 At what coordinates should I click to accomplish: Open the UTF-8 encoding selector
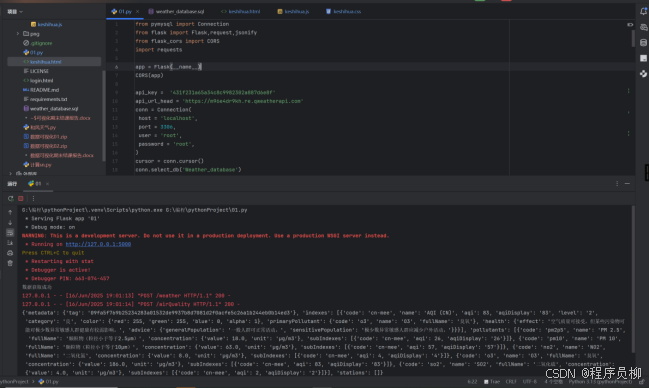[x=529, y=382]
